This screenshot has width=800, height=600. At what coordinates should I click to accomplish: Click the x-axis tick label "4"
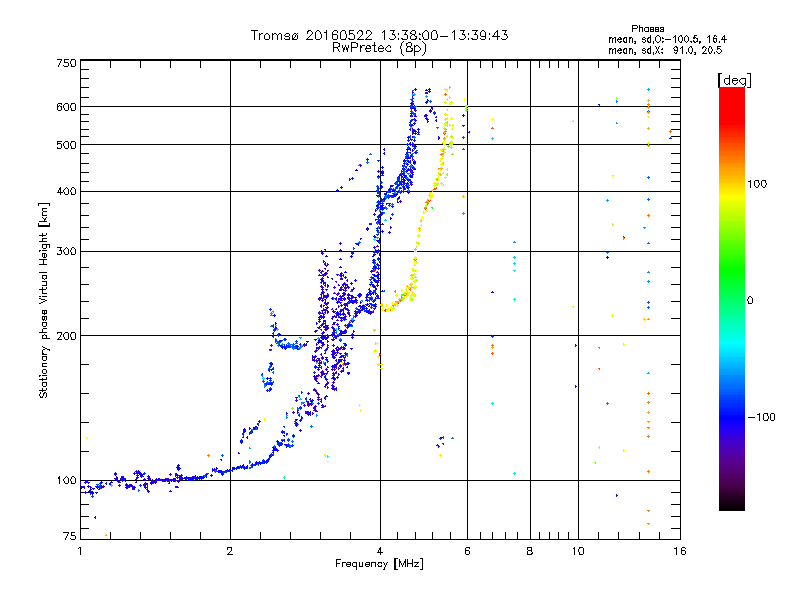pos(380,551)
